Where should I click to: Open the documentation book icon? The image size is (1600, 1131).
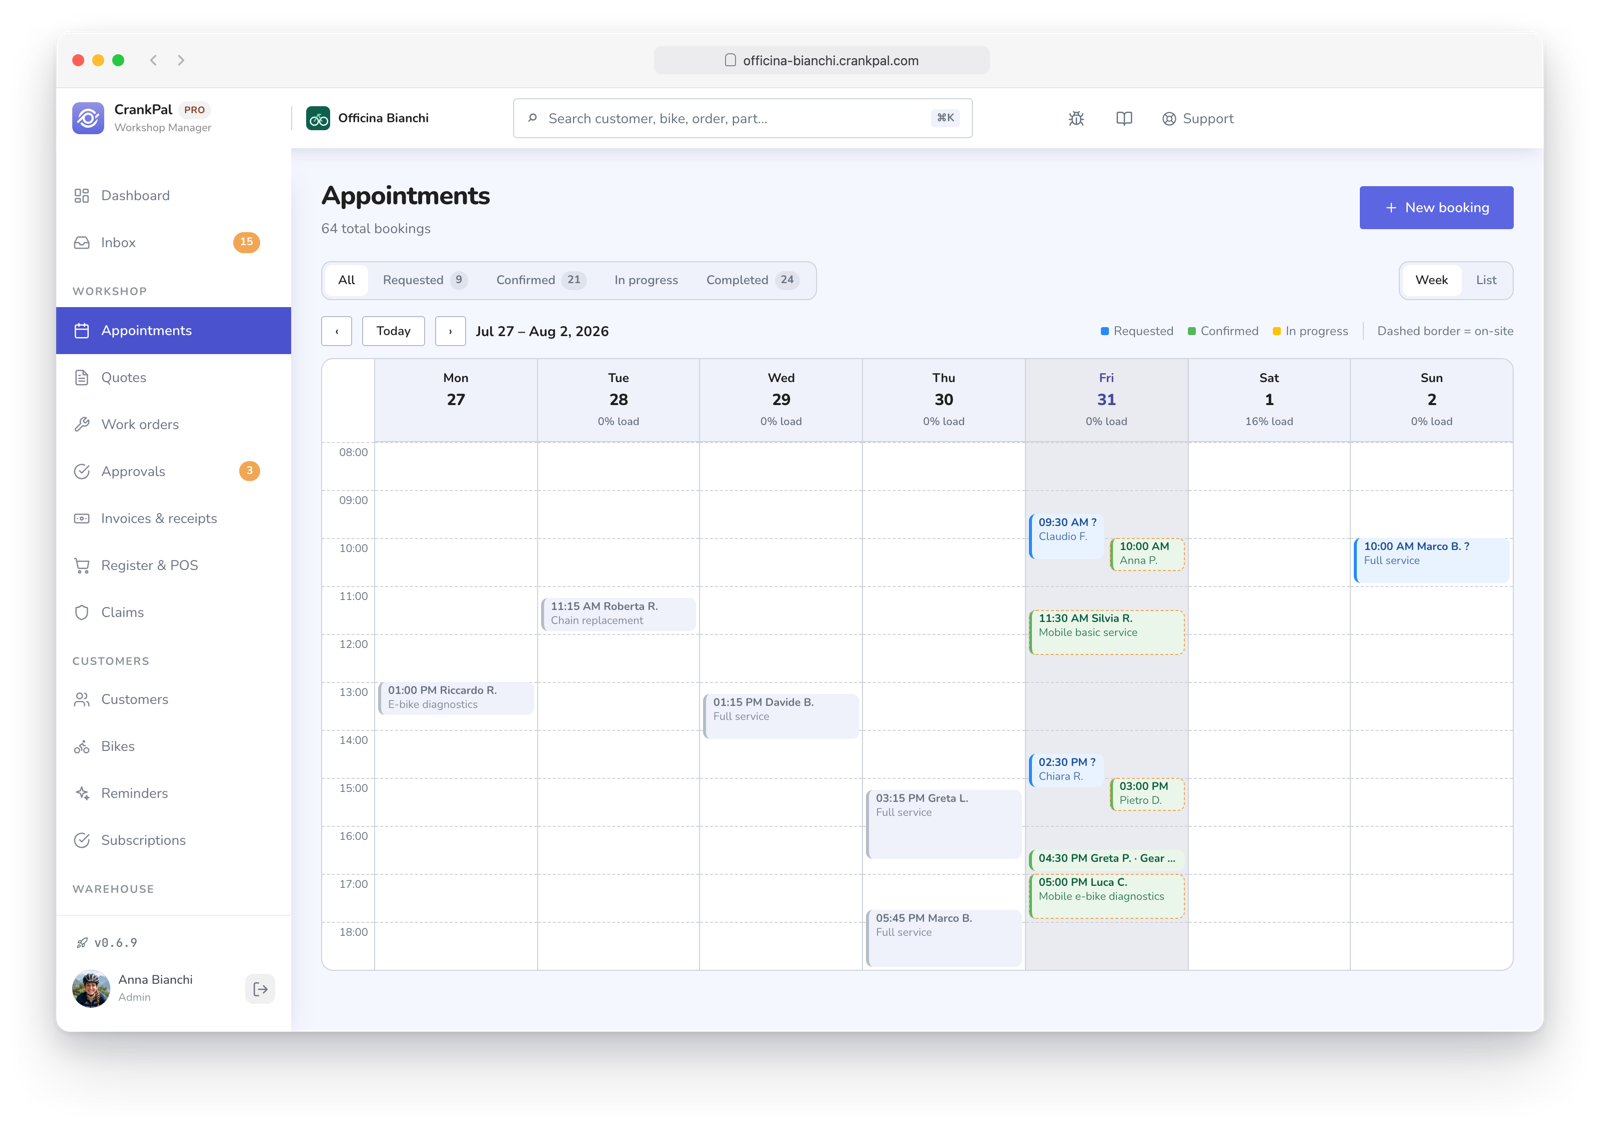(1124, 118)
